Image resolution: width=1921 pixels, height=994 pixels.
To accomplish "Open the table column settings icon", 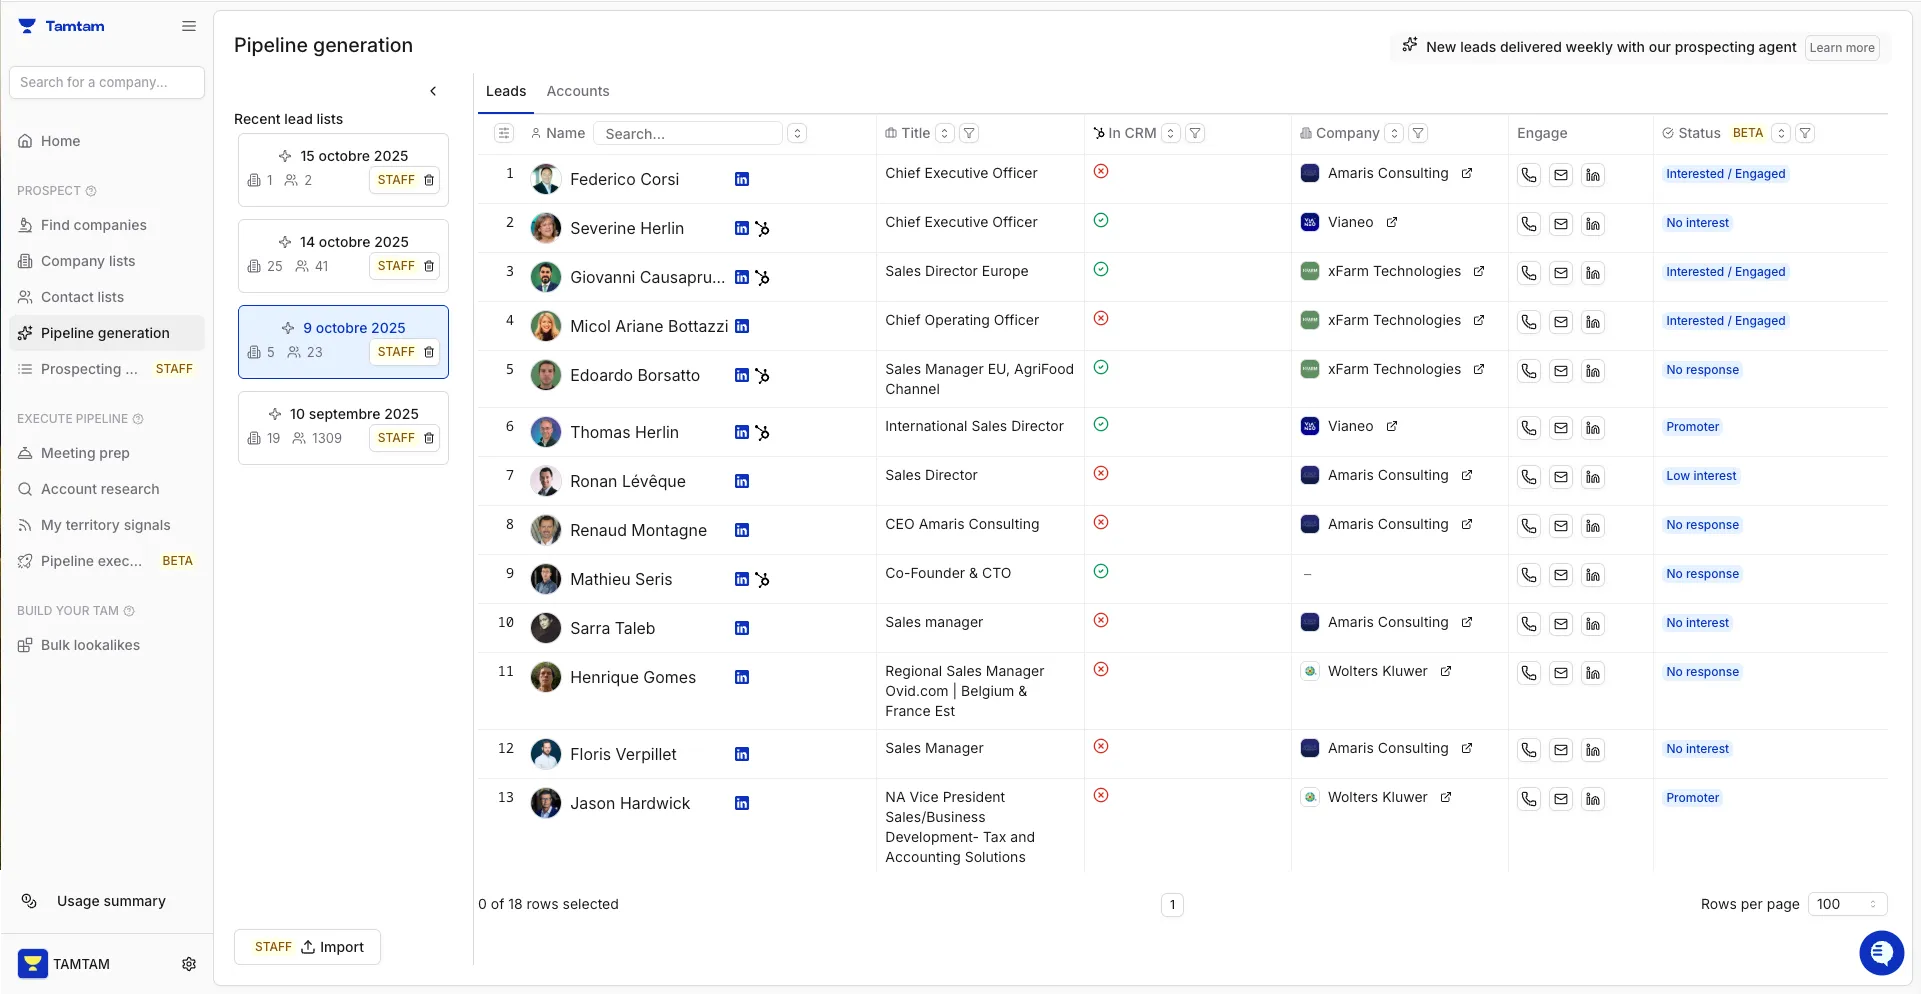I will [x=504, y=133].
